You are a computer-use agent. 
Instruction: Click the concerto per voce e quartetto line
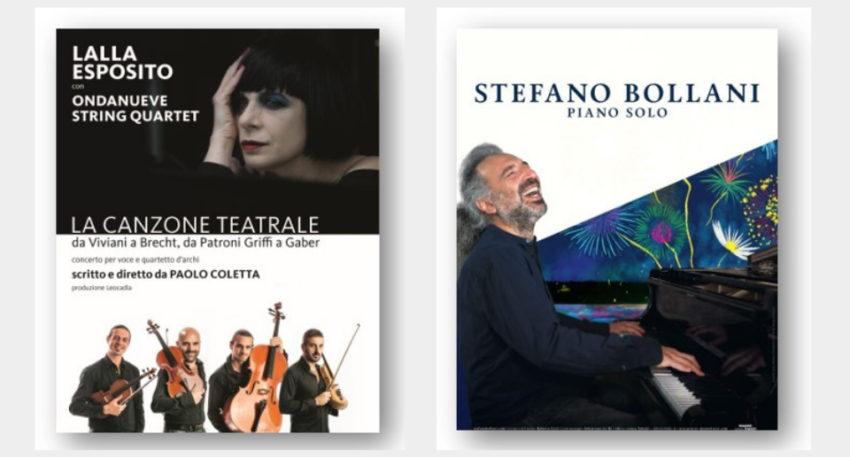(x=135, y=260)
